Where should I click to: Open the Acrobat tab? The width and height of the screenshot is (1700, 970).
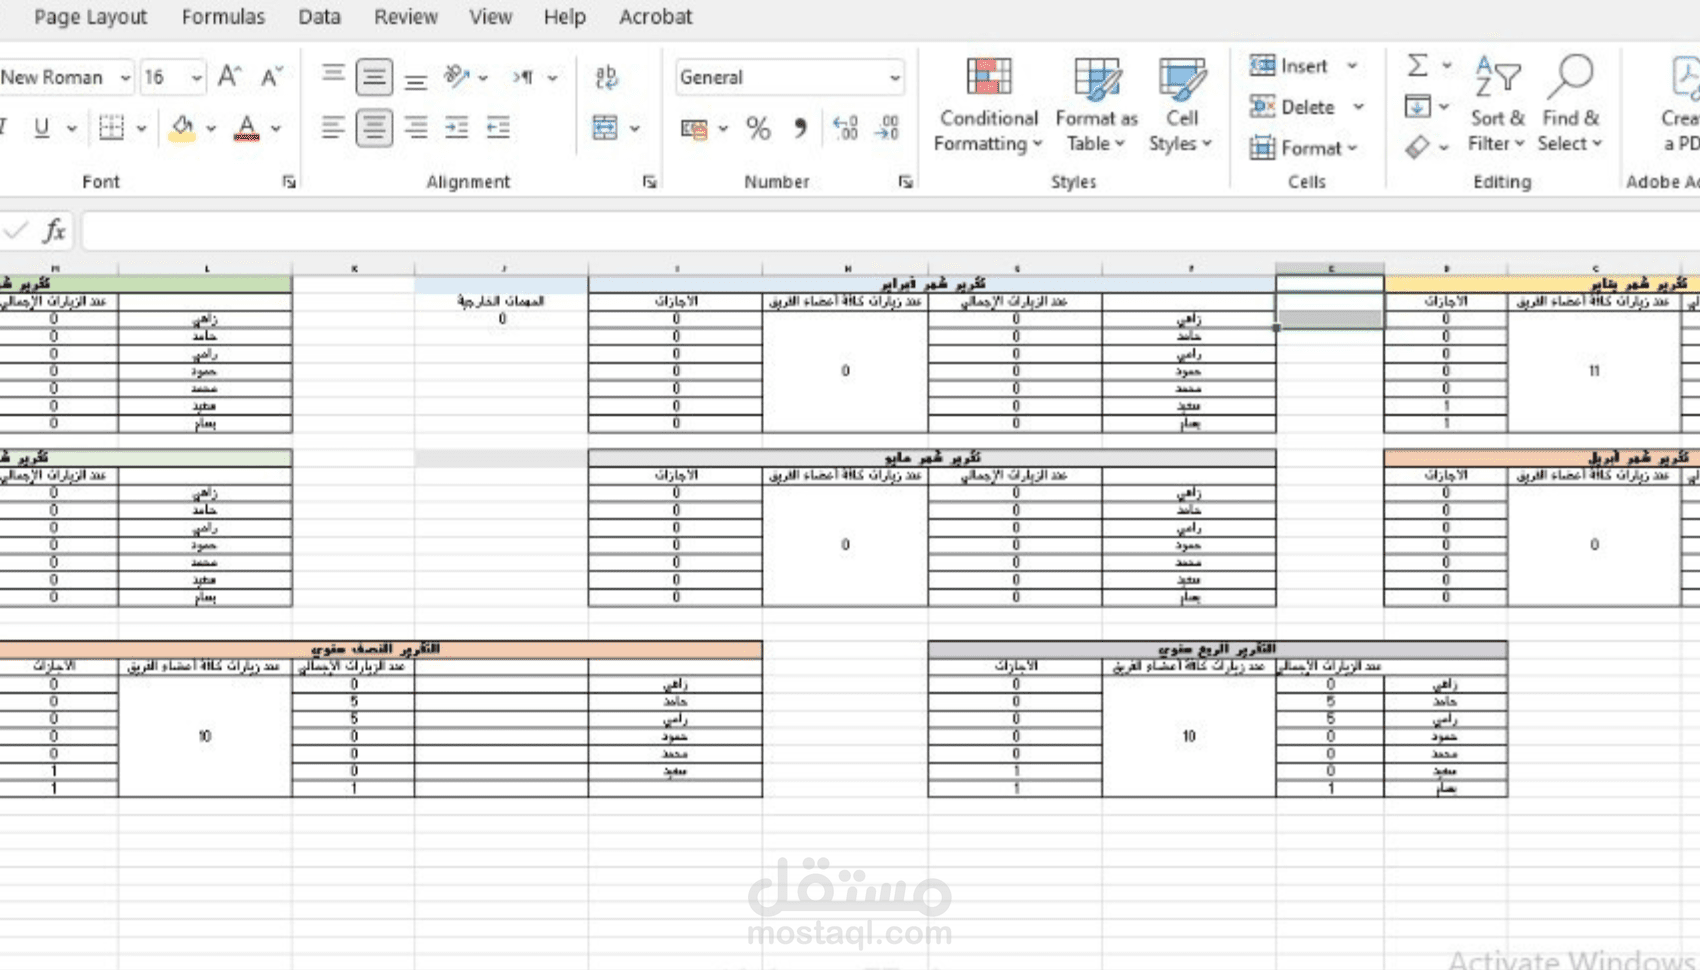point(655,17)
